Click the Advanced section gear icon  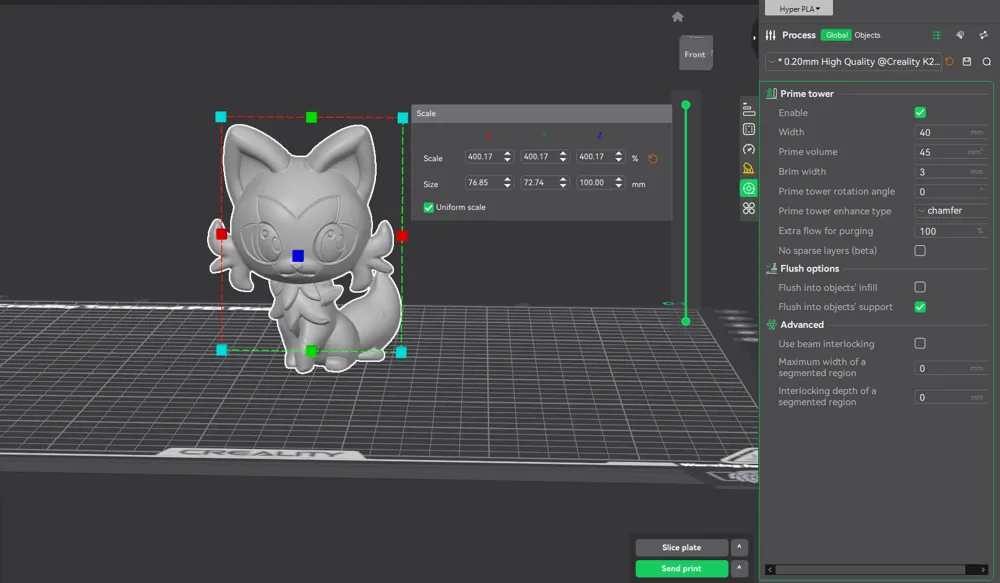771,325
